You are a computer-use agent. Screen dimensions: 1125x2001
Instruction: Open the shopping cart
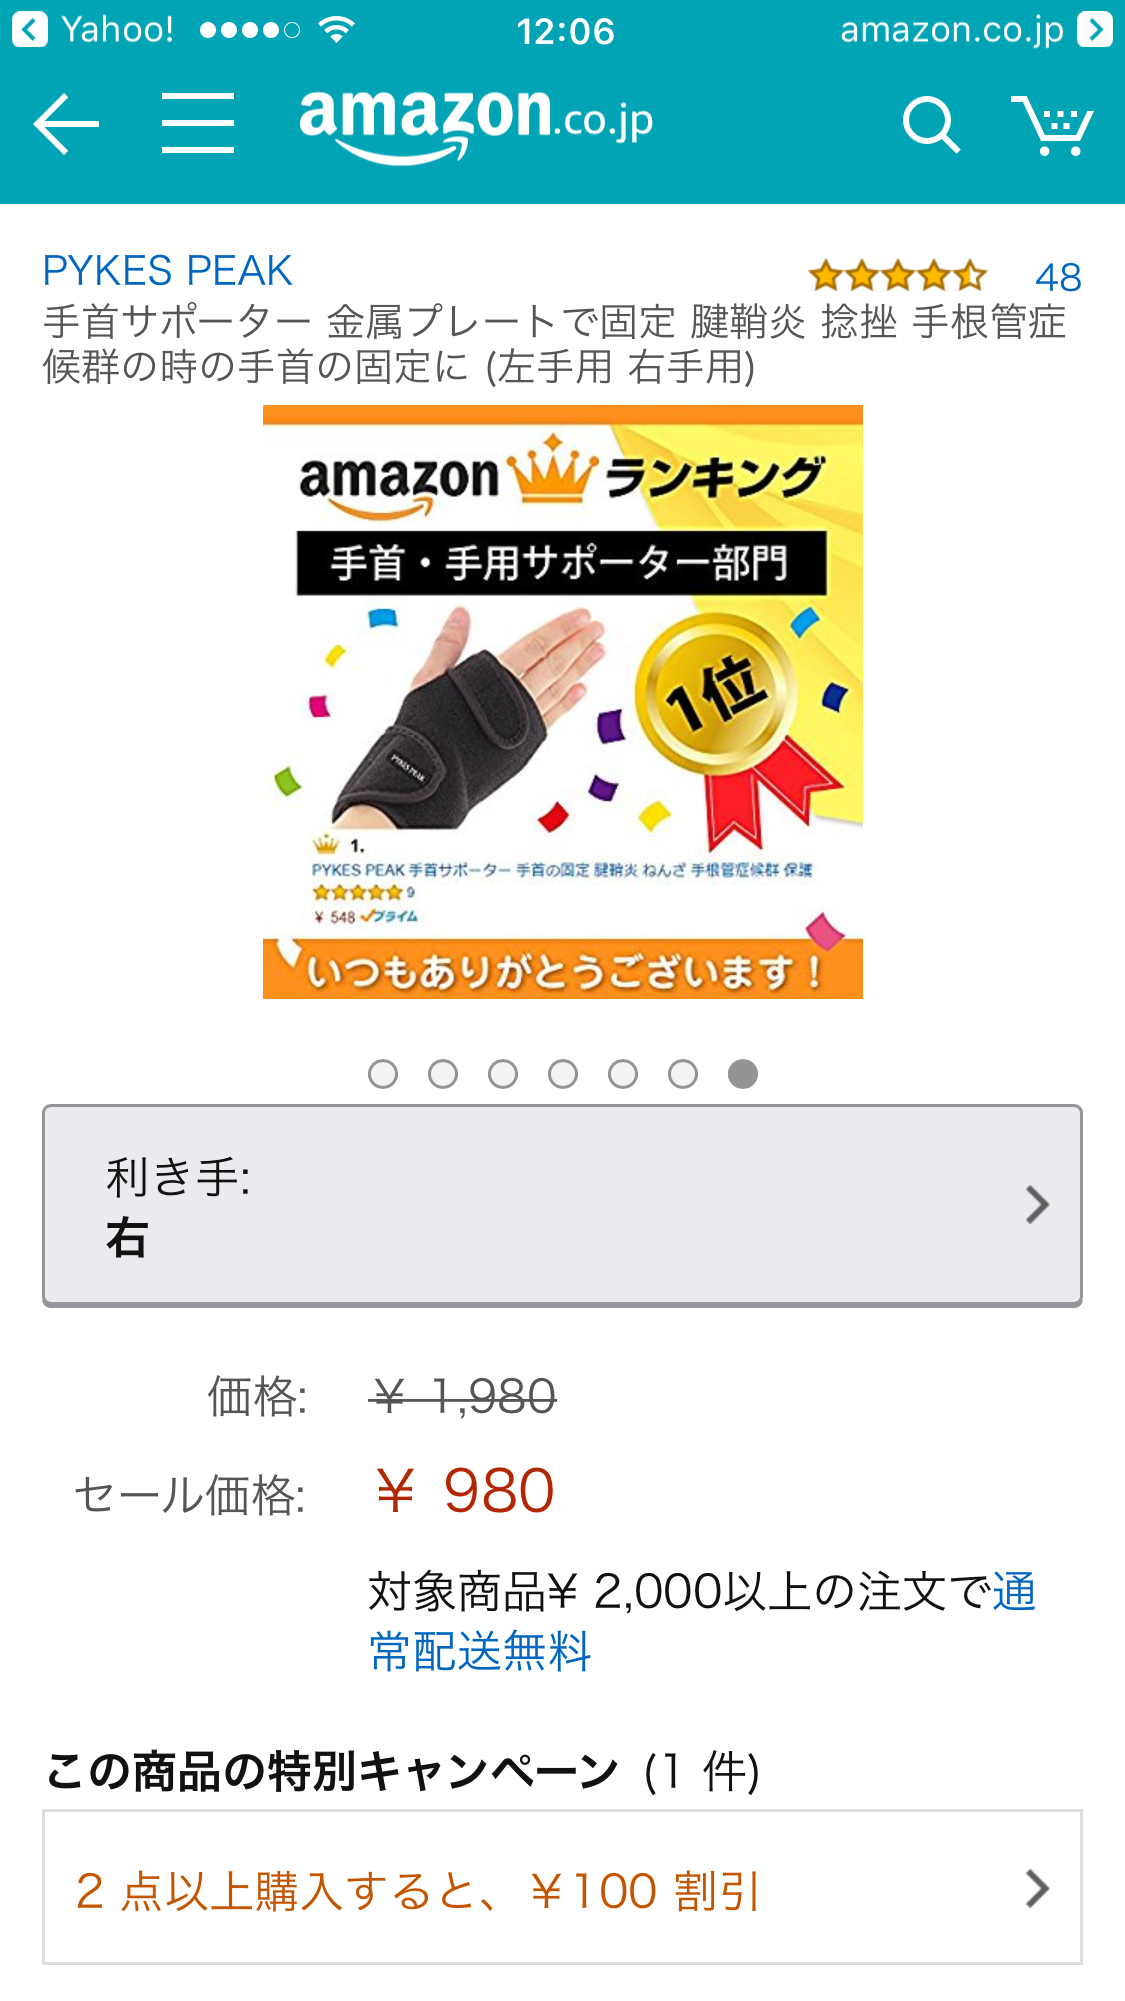coord(1052,125)
